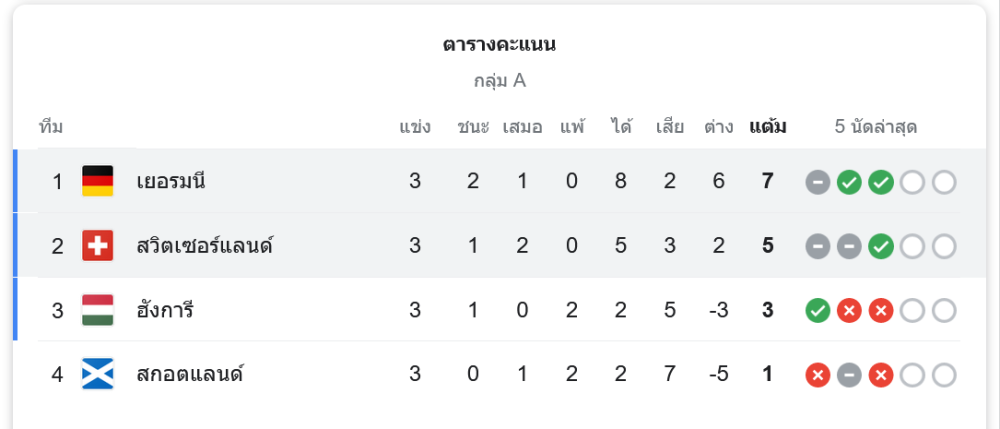Click the กลุ่ม A group label
The width and height of the screenshot is (1000, 429).
499,81
